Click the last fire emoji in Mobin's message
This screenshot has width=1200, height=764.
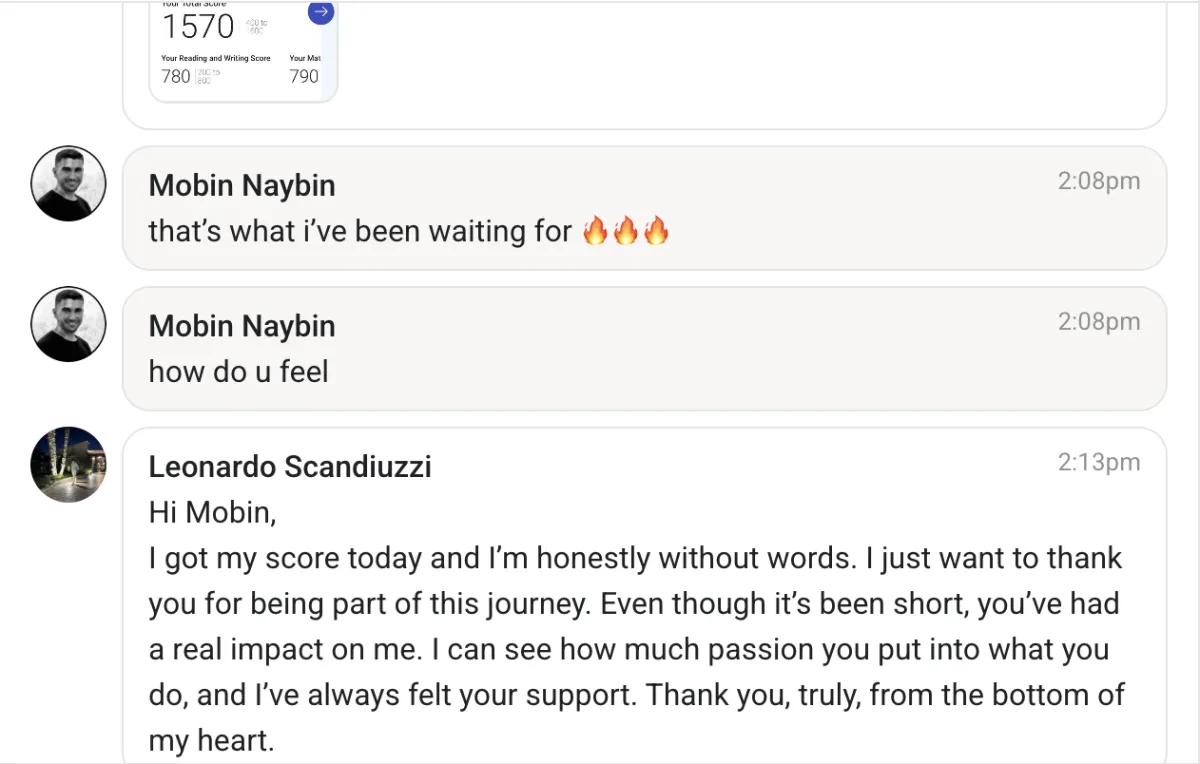pyautogui.click(x=656, y=232)
